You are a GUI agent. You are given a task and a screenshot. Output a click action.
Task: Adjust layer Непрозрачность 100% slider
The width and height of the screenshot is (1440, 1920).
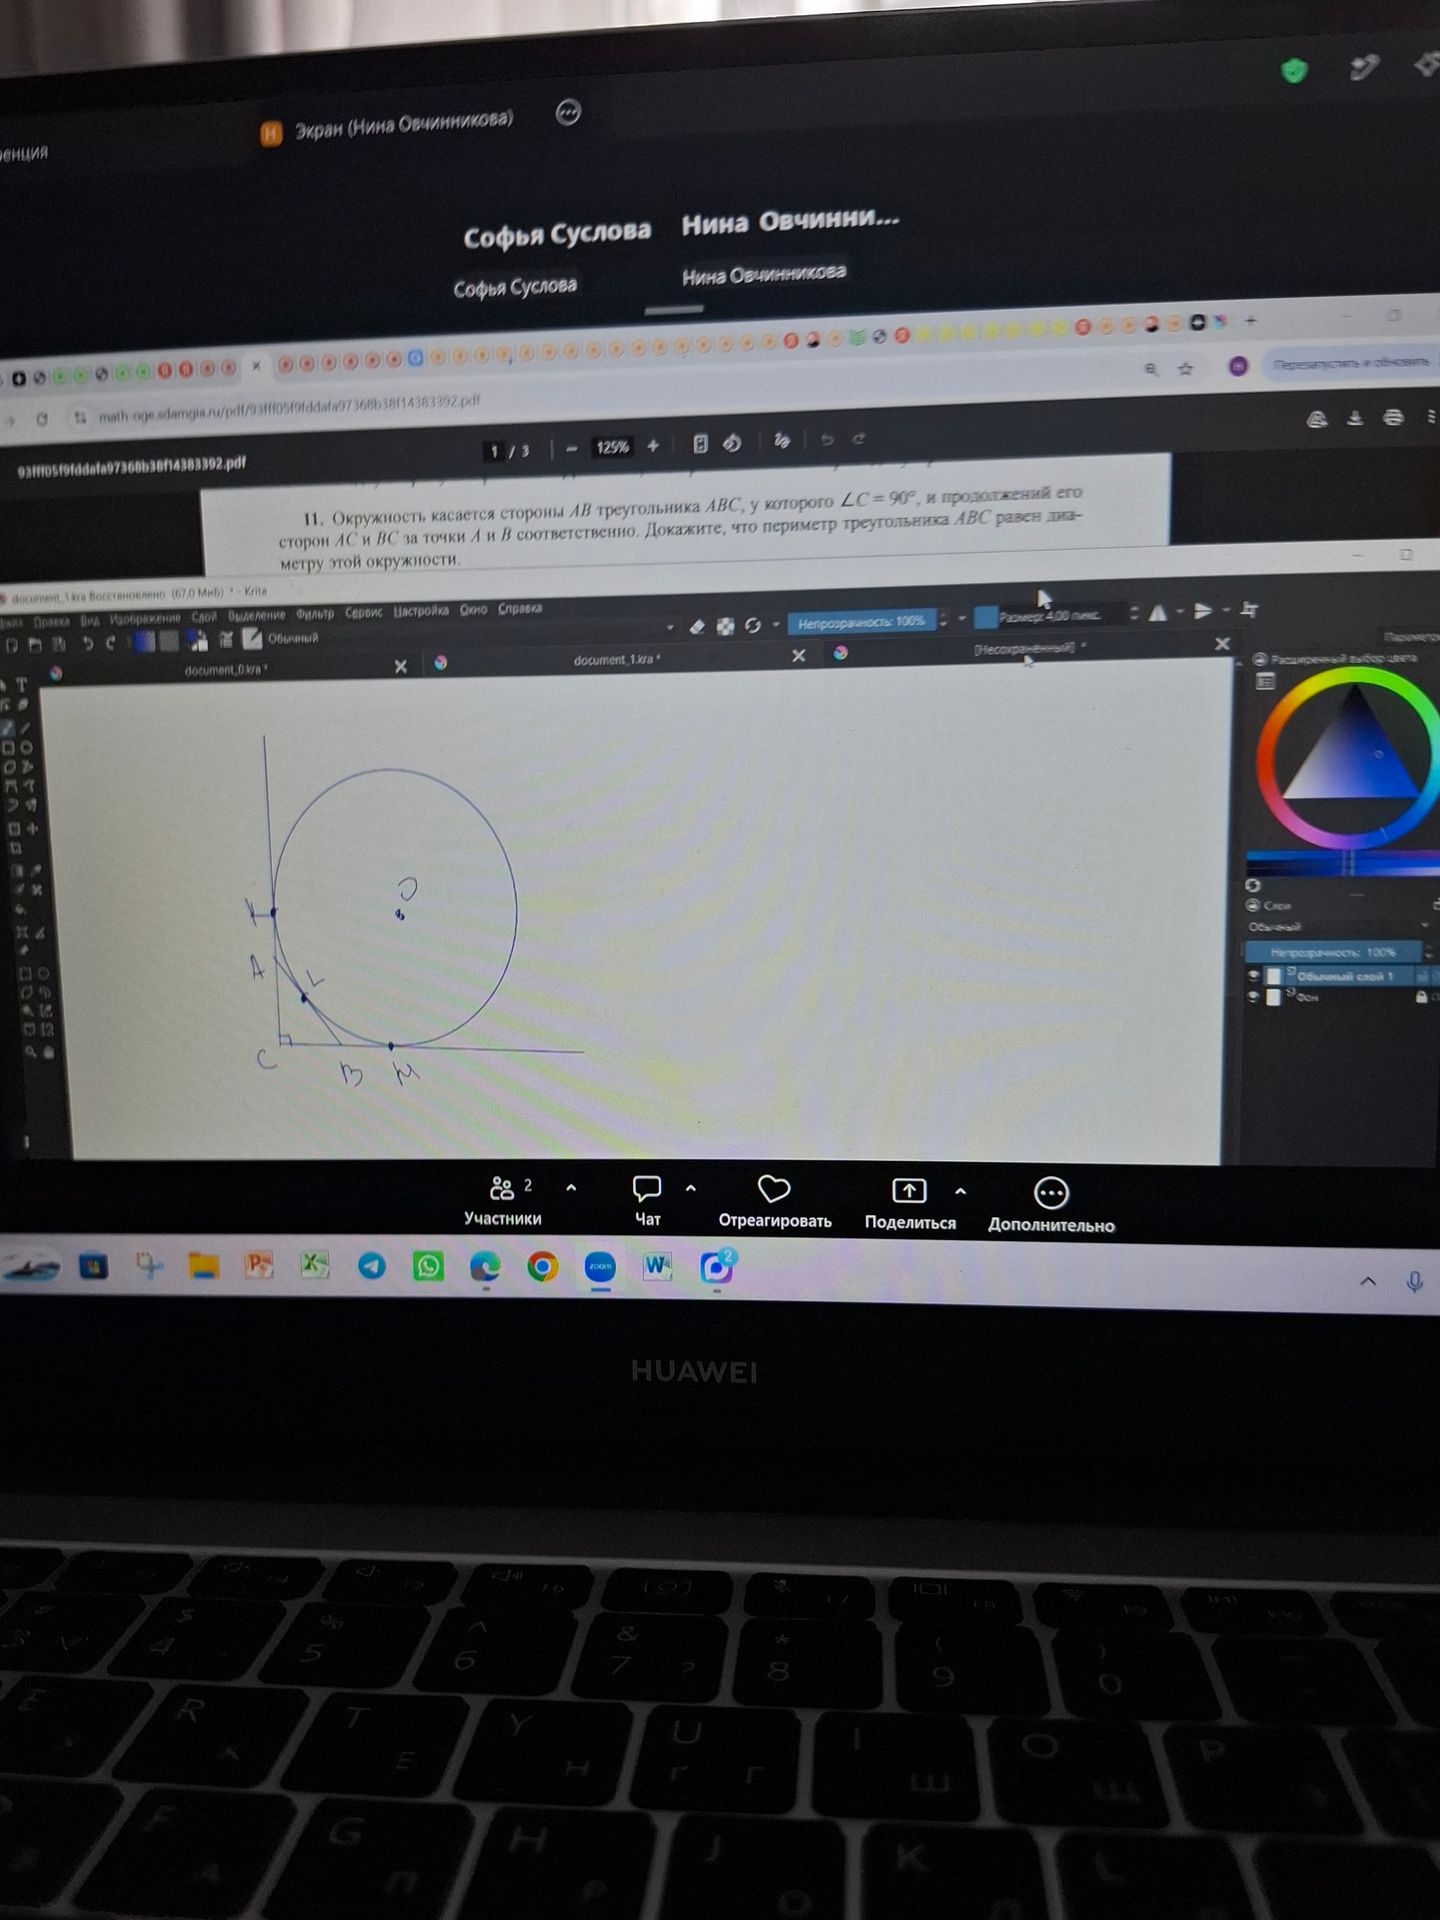click(x=1333, y=951)
